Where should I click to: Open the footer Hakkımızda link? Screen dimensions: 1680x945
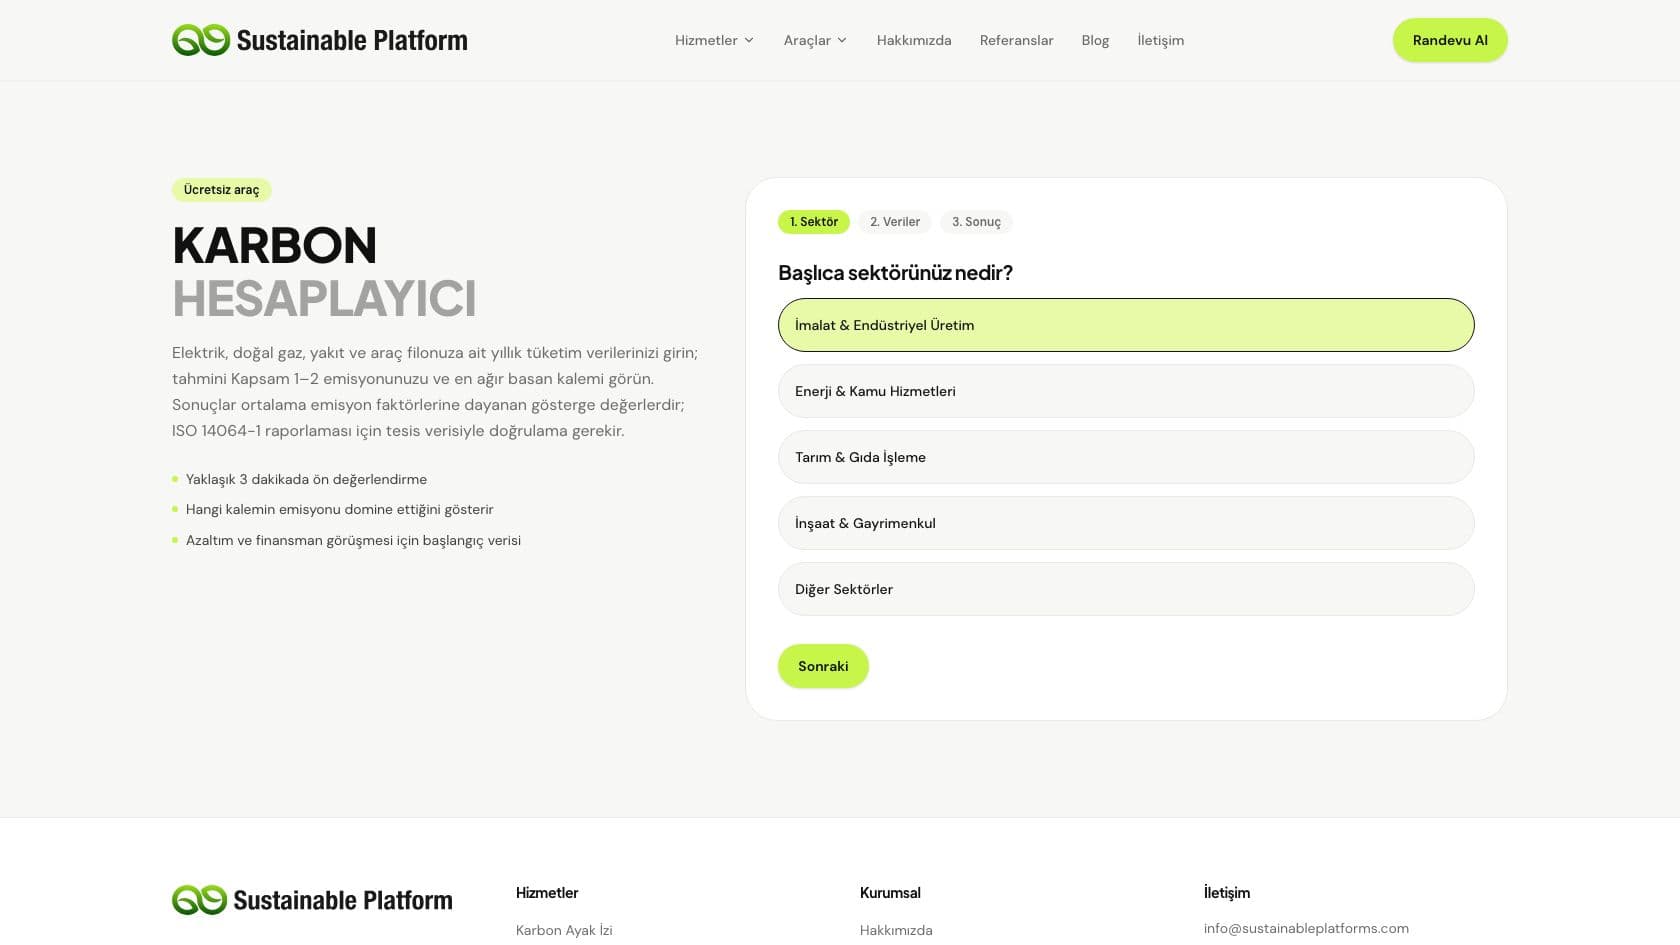click(x=896, y=930)
